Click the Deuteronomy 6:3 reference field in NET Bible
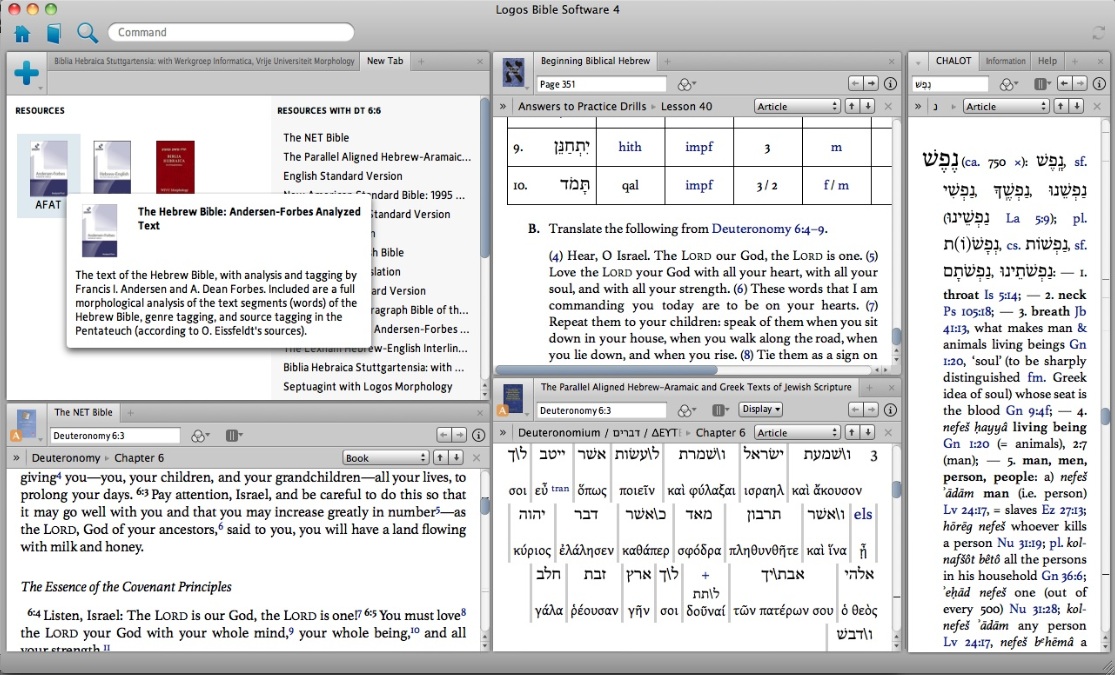 [114, 436]
